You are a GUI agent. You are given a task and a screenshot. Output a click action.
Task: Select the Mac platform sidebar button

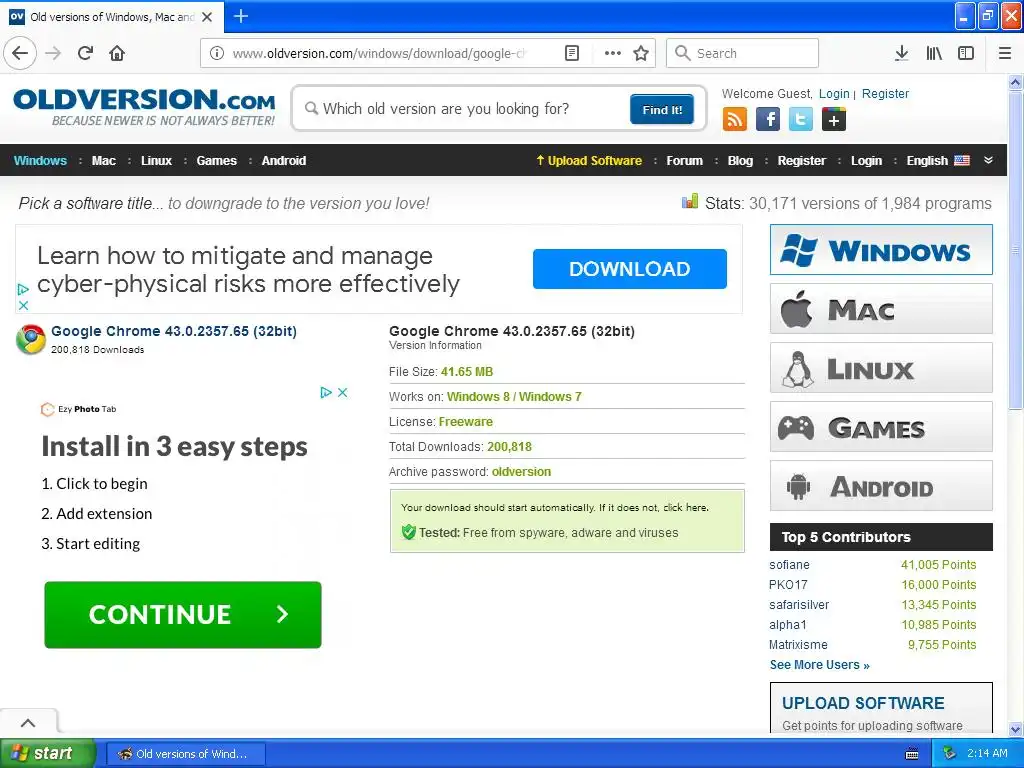pyautogui.click(x=881, y=309)
